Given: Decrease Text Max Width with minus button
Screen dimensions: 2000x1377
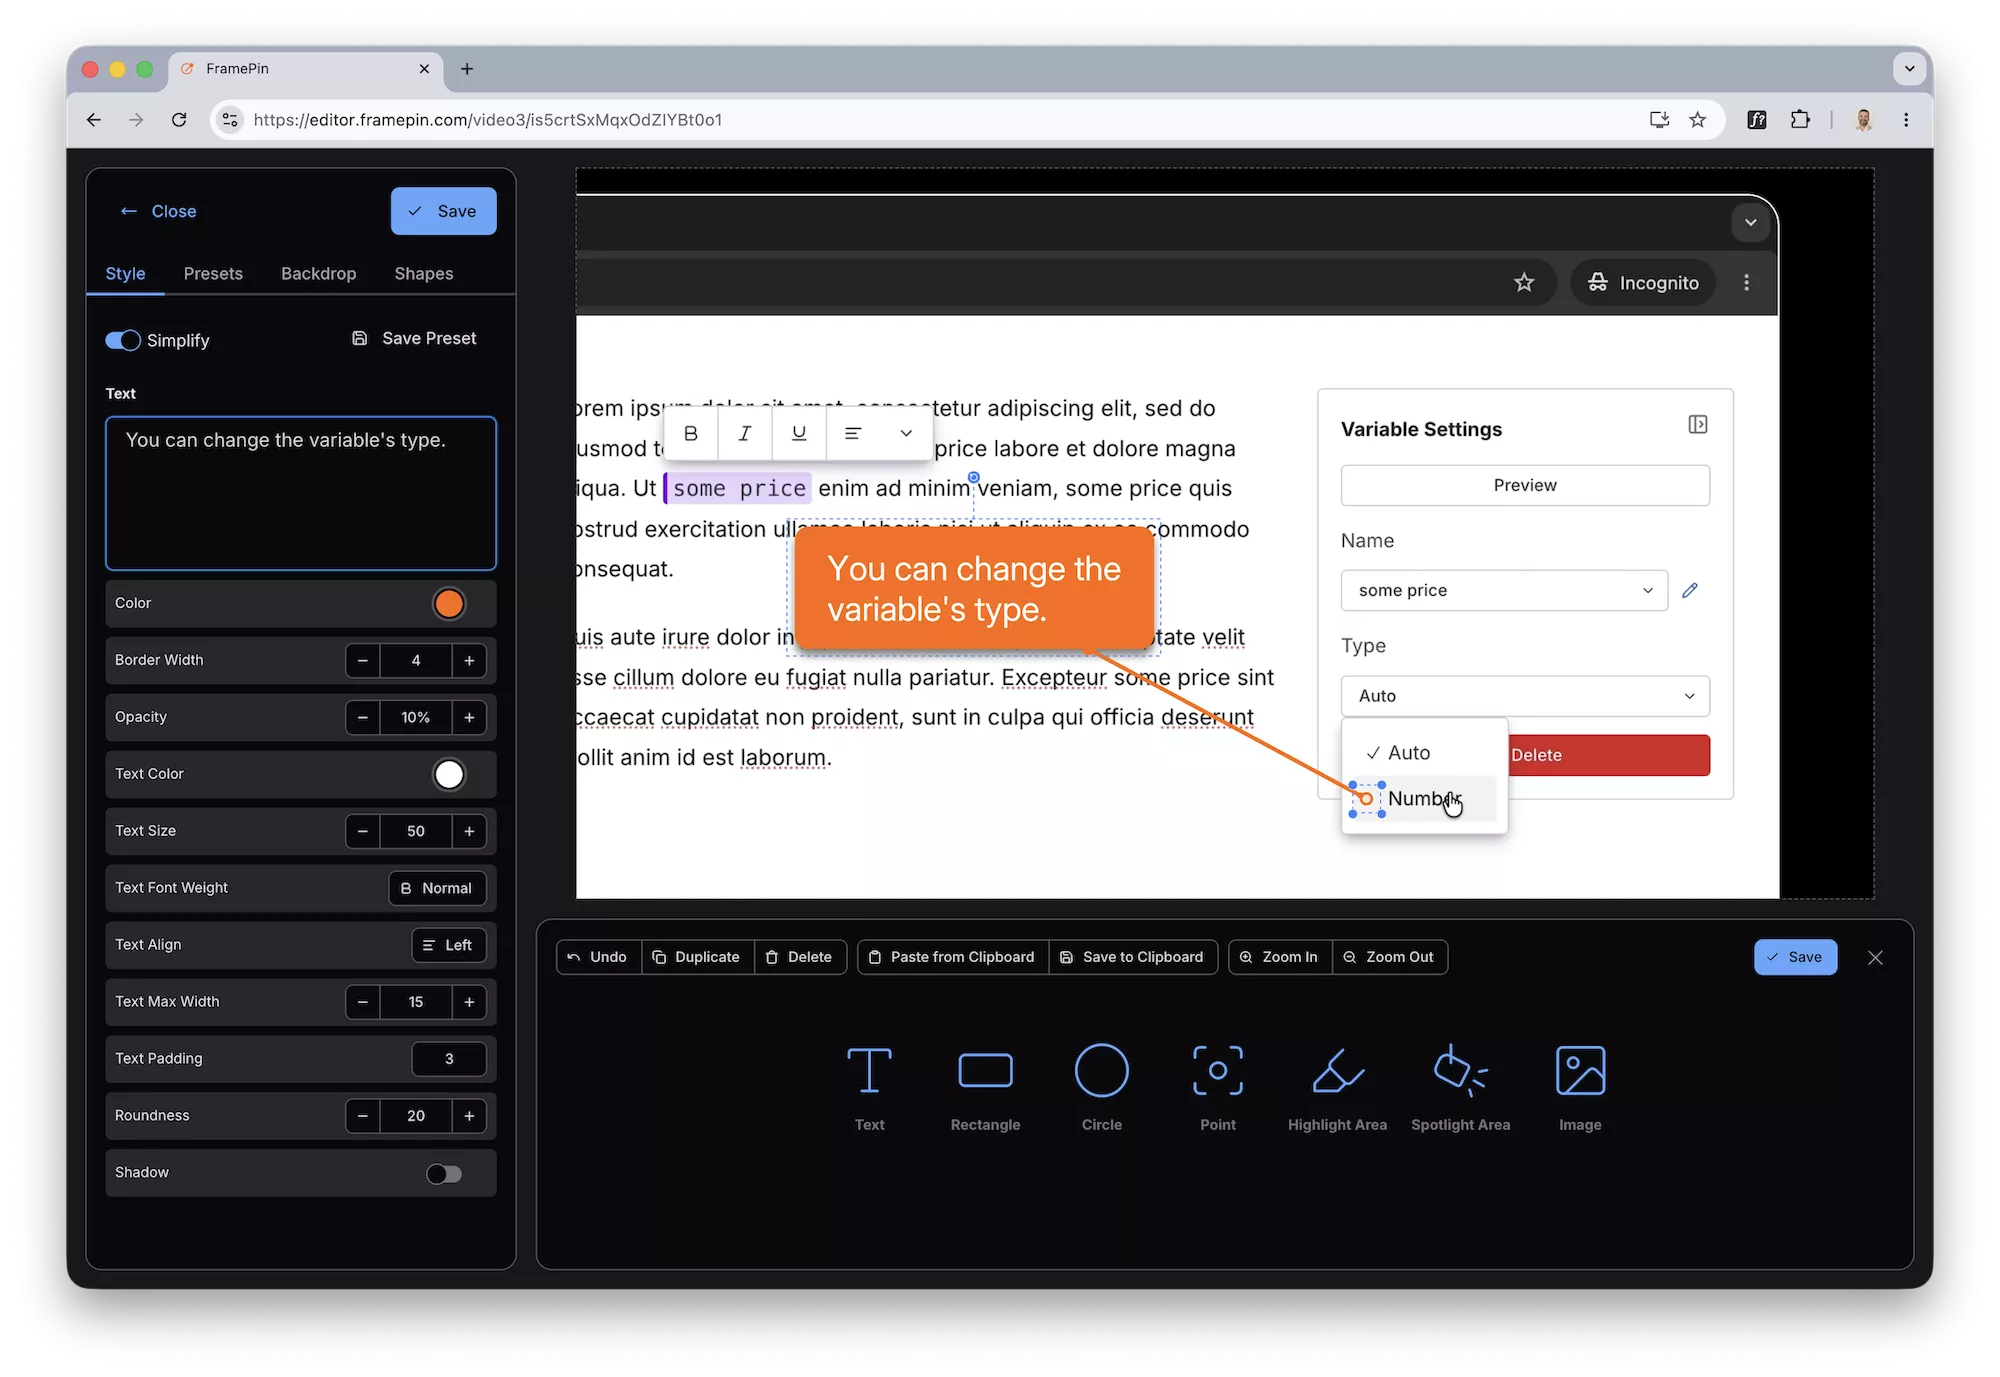Looking at the screenshot, I should (363, 1002).
